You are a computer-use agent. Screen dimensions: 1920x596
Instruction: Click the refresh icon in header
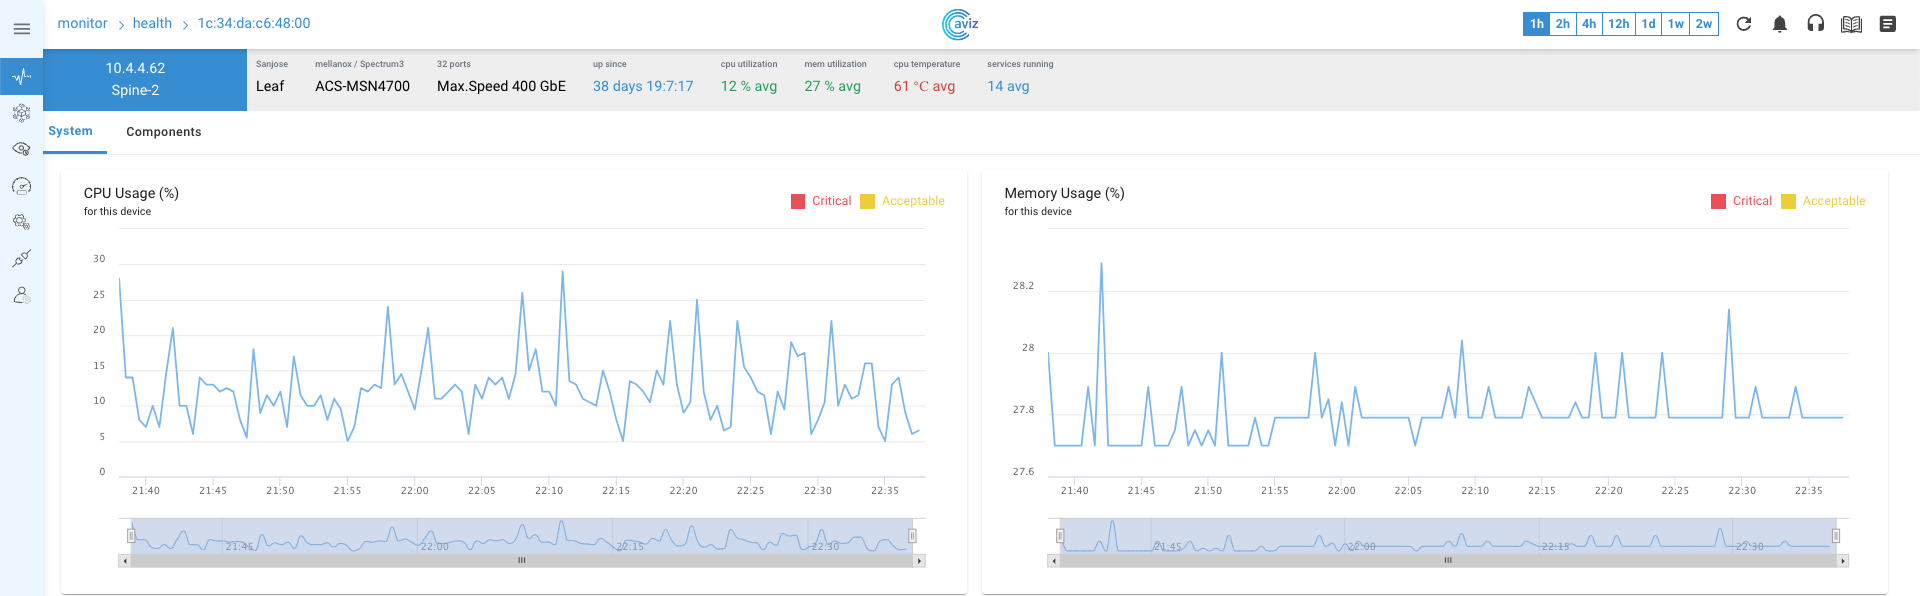point(1743,24)
